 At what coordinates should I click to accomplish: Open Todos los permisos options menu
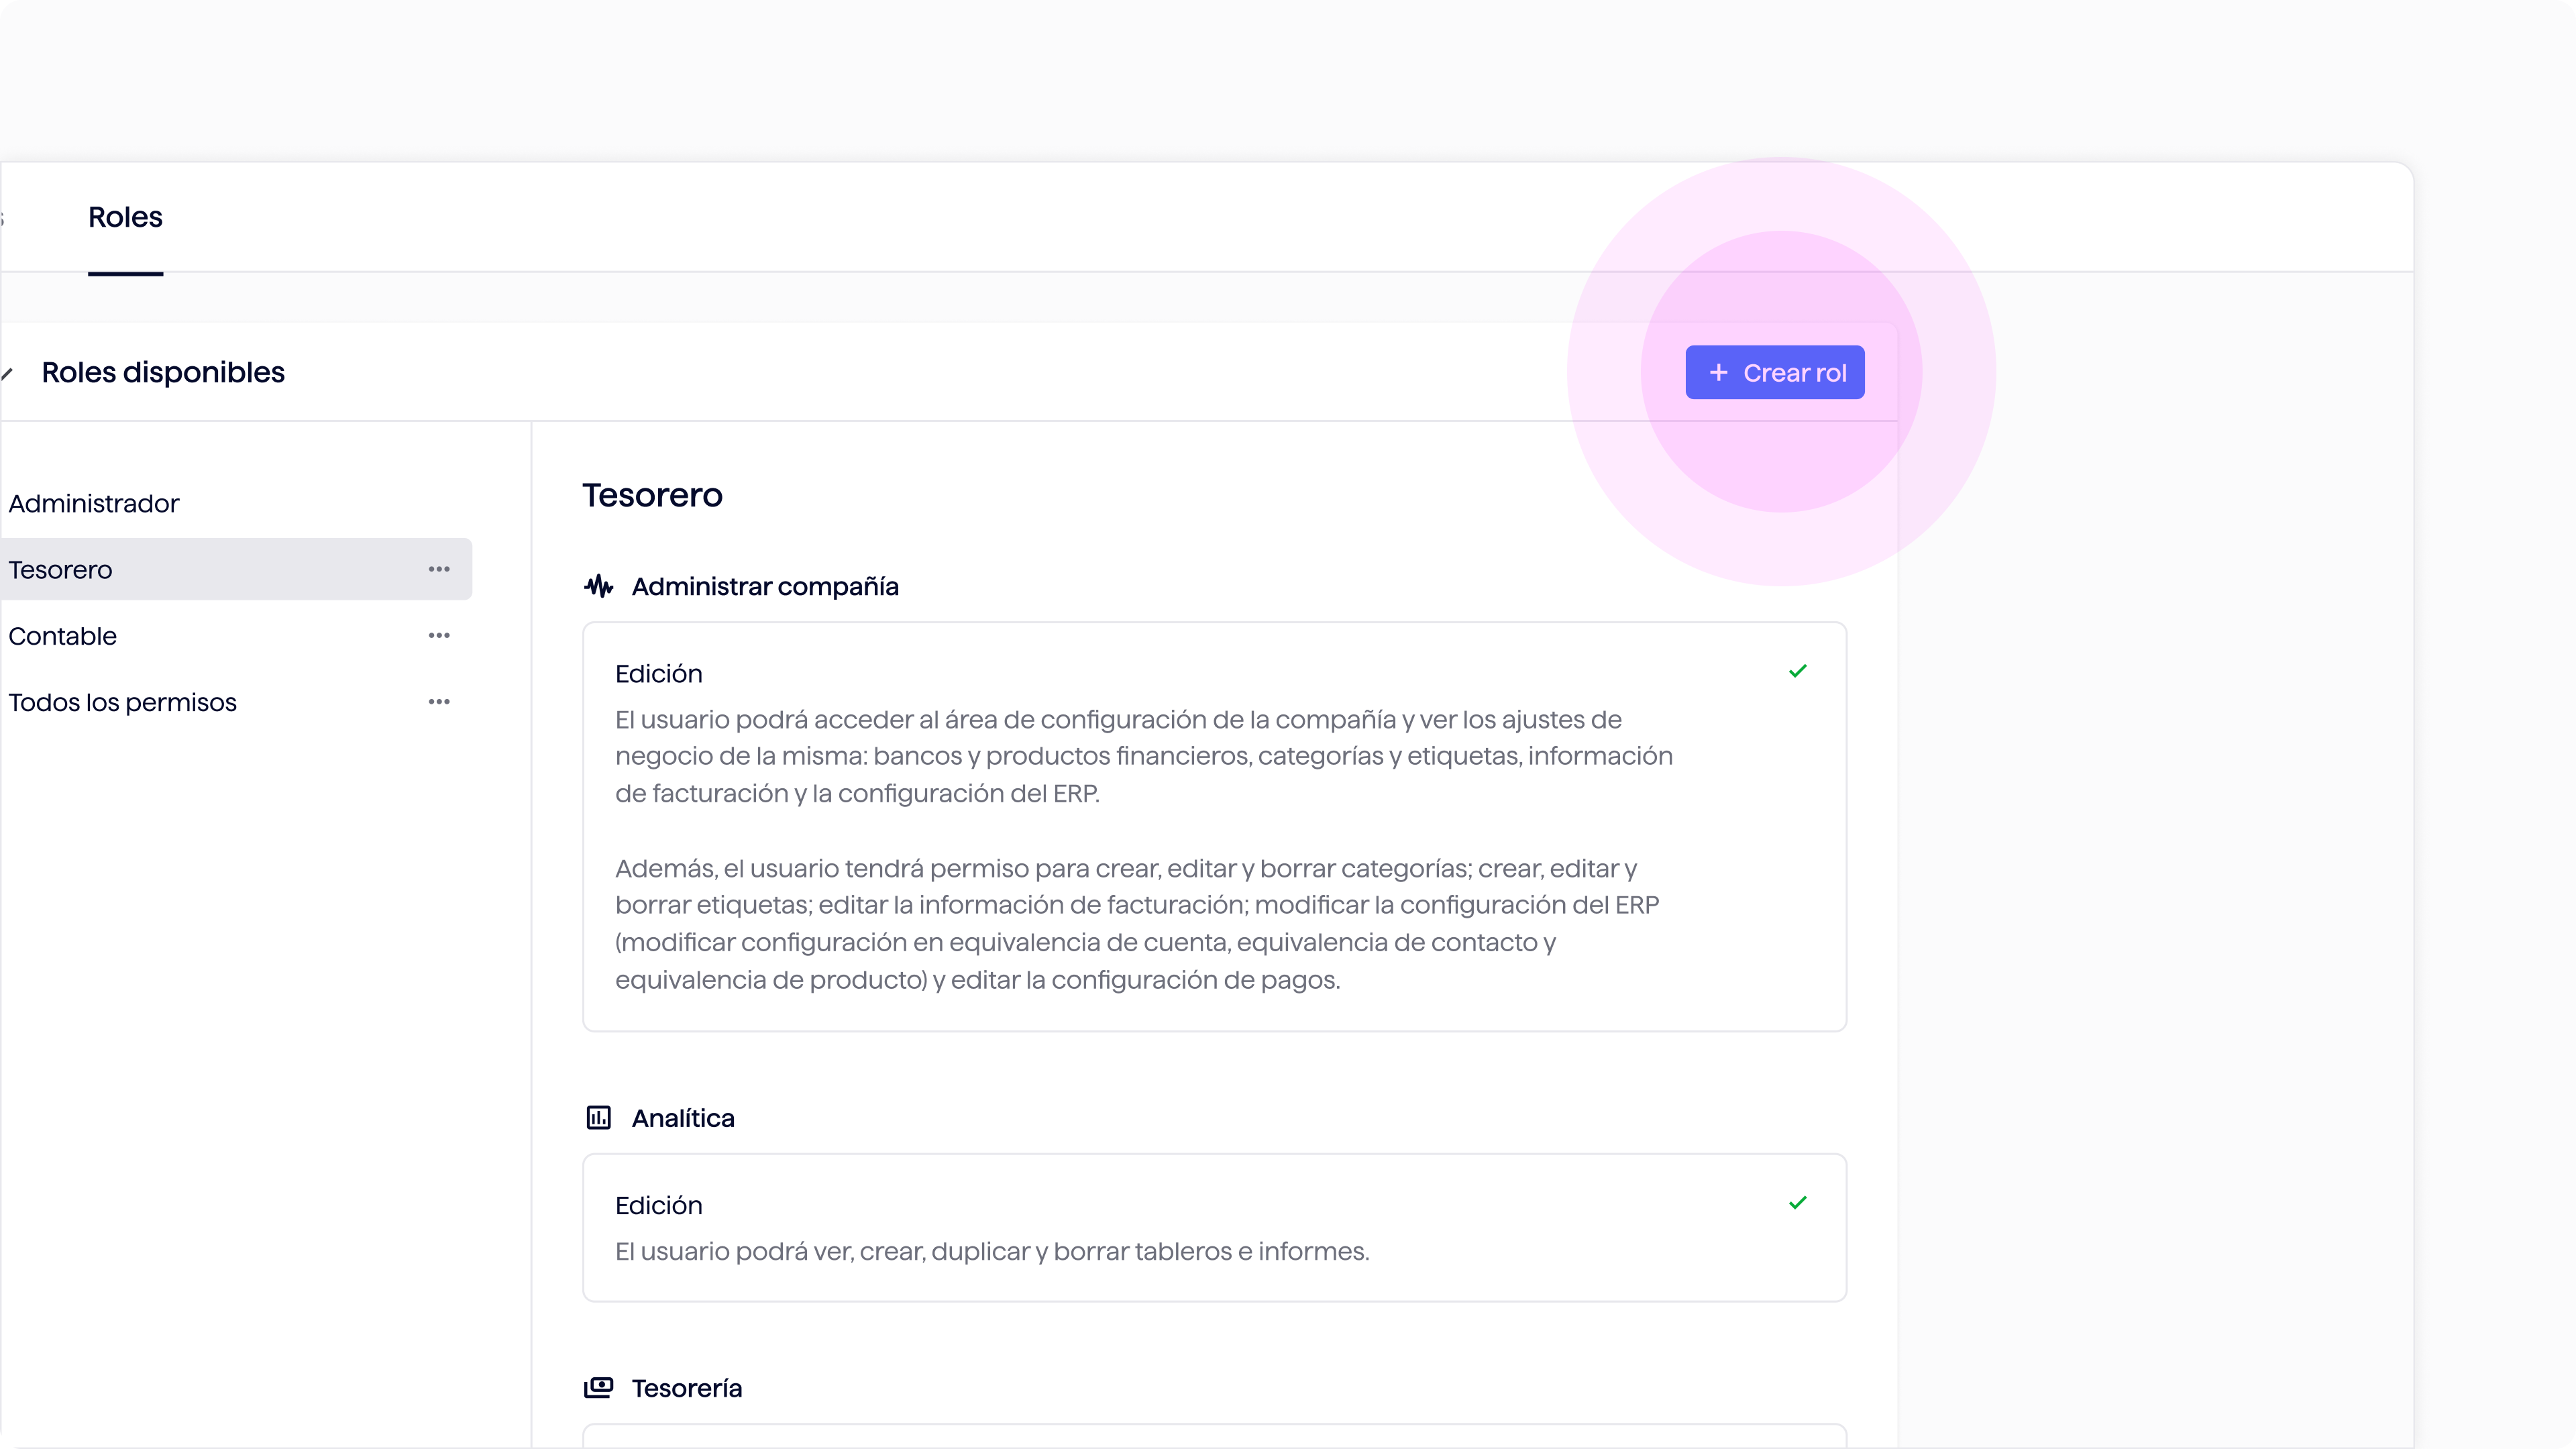439,701
